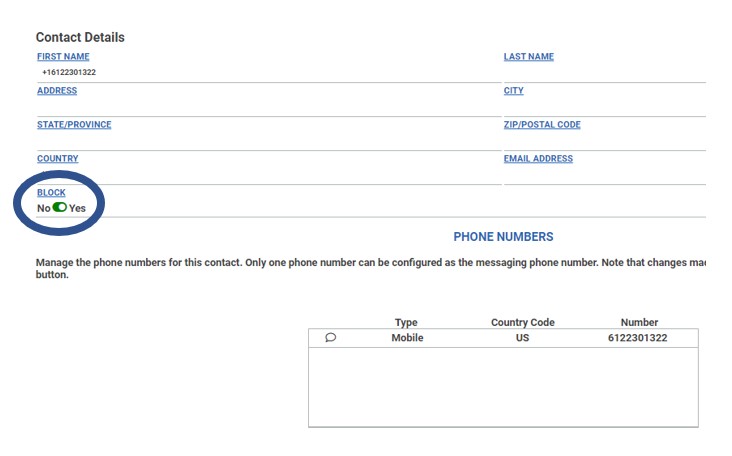Image resolution: width=732 pixels, height=456 pixels.
Task: Click into the Email Address field
Action: (x=604, y=175)
